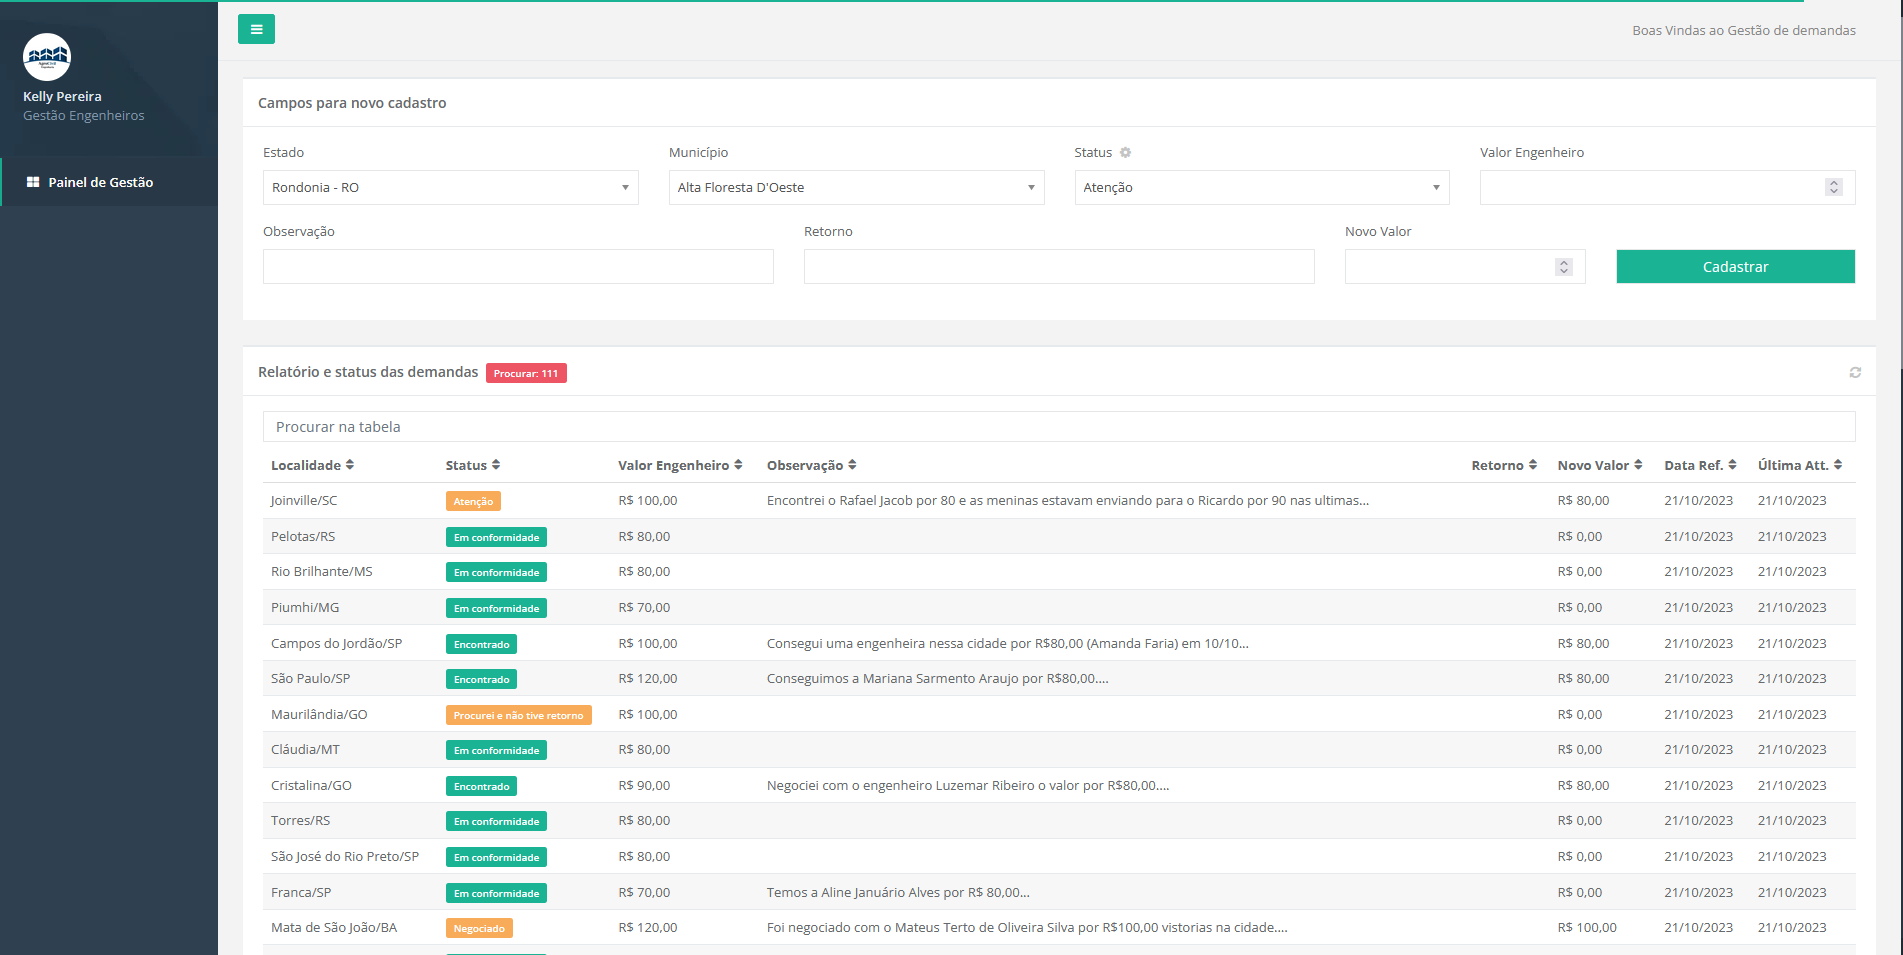The image size is (1903, 955).
Task: Expand the Status dropdown showing Atenção
Action: [x=1261, y=188]
